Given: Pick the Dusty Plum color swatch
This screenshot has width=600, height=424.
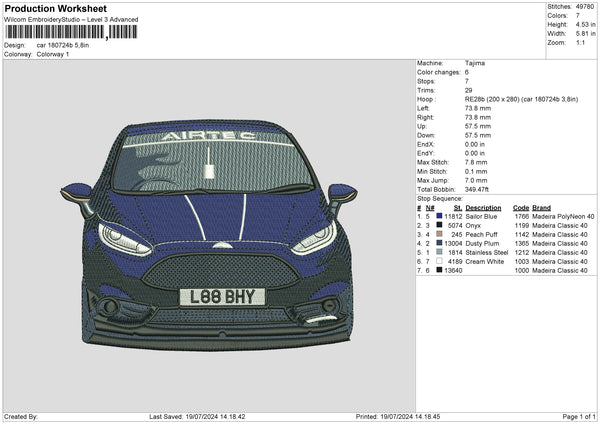Looking at the screenshot, I should point(439,243).
